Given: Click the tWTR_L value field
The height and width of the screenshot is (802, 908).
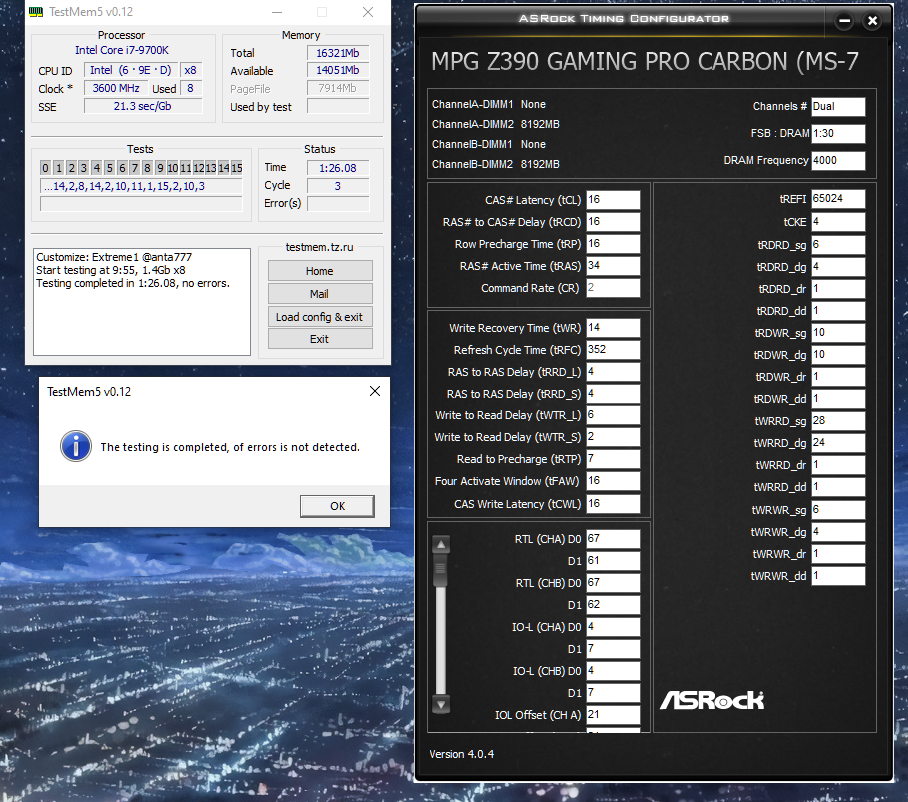Looking at the screenshot, I should pos(613,415).
